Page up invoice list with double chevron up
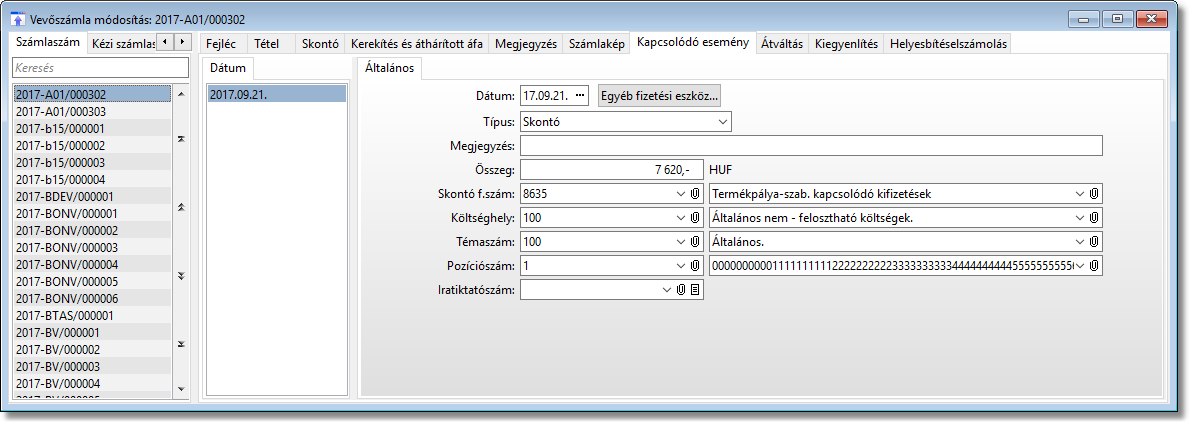The height and width of the screenshot is (424, 1190). pos(181,207)
